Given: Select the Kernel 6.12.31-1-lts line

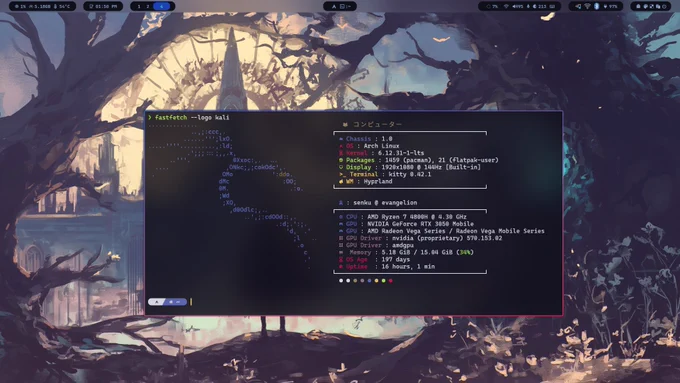Looking at the screenshot, I should click(382, 153).
